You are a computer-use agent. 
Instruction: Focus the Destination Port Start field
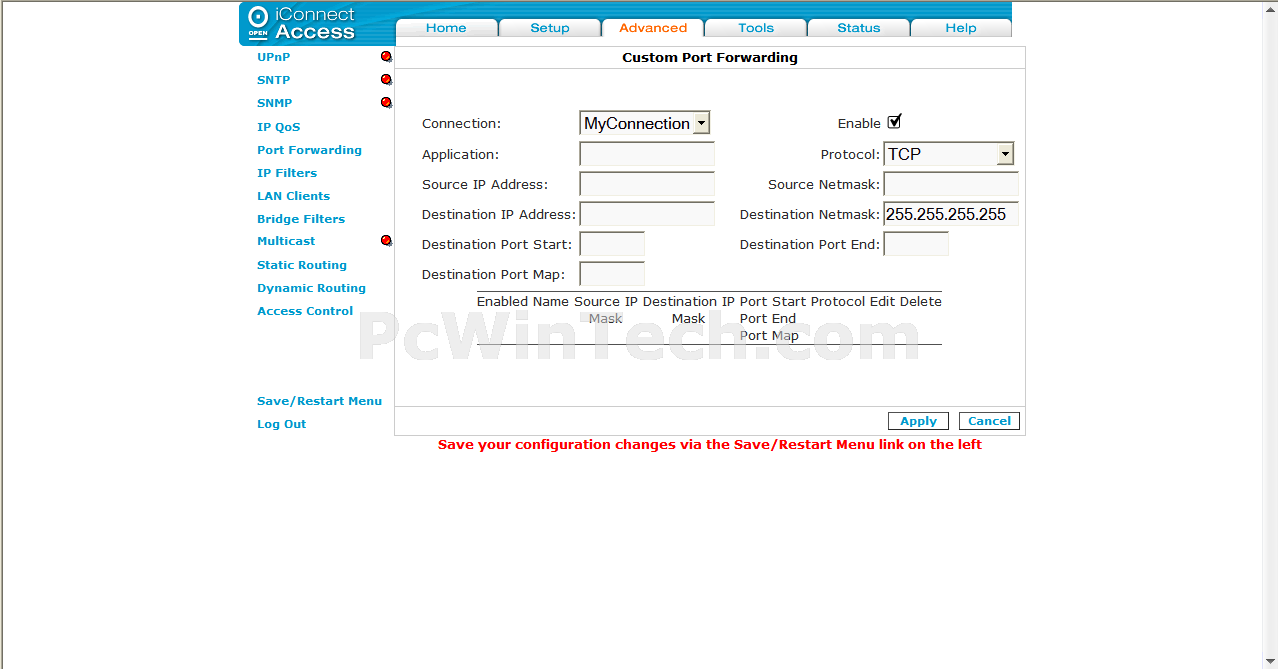point(612,244)
